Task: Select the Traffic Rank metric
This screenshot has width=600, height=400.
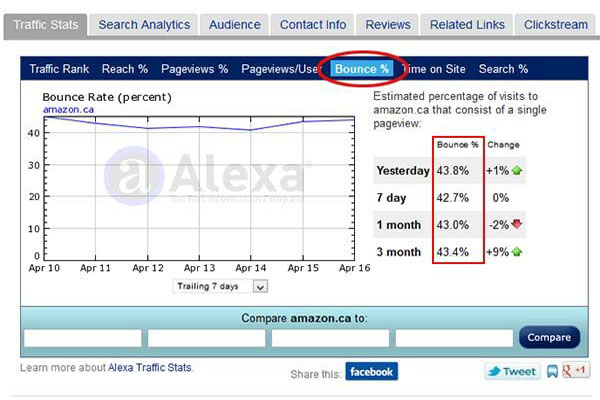Action: coord(59,69)
